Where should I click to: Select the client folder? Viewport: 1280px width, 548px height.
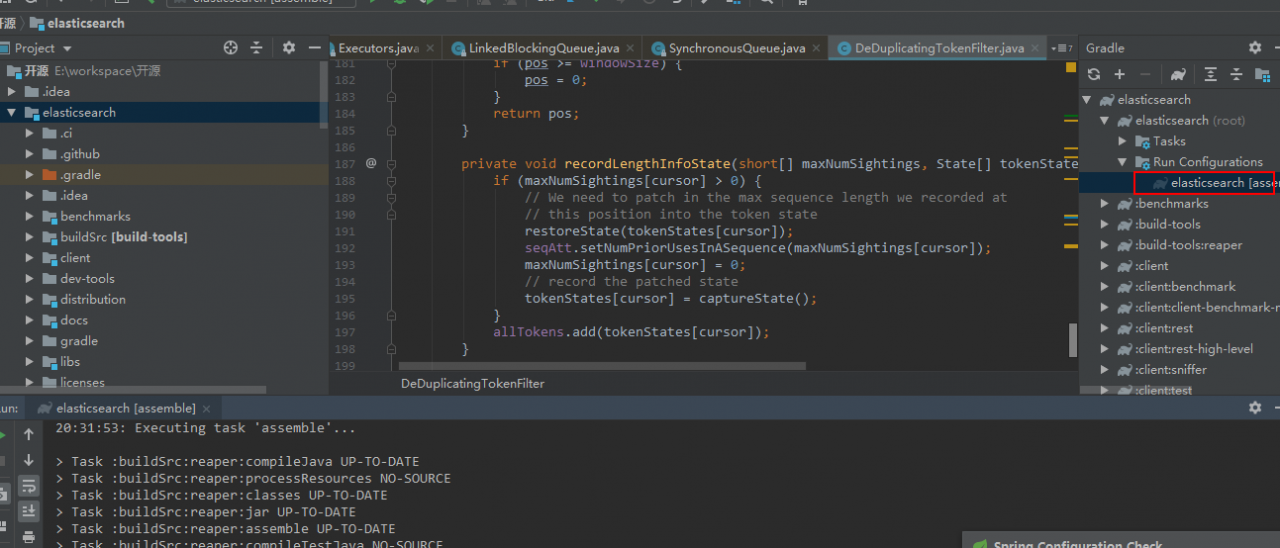(75, 258)
